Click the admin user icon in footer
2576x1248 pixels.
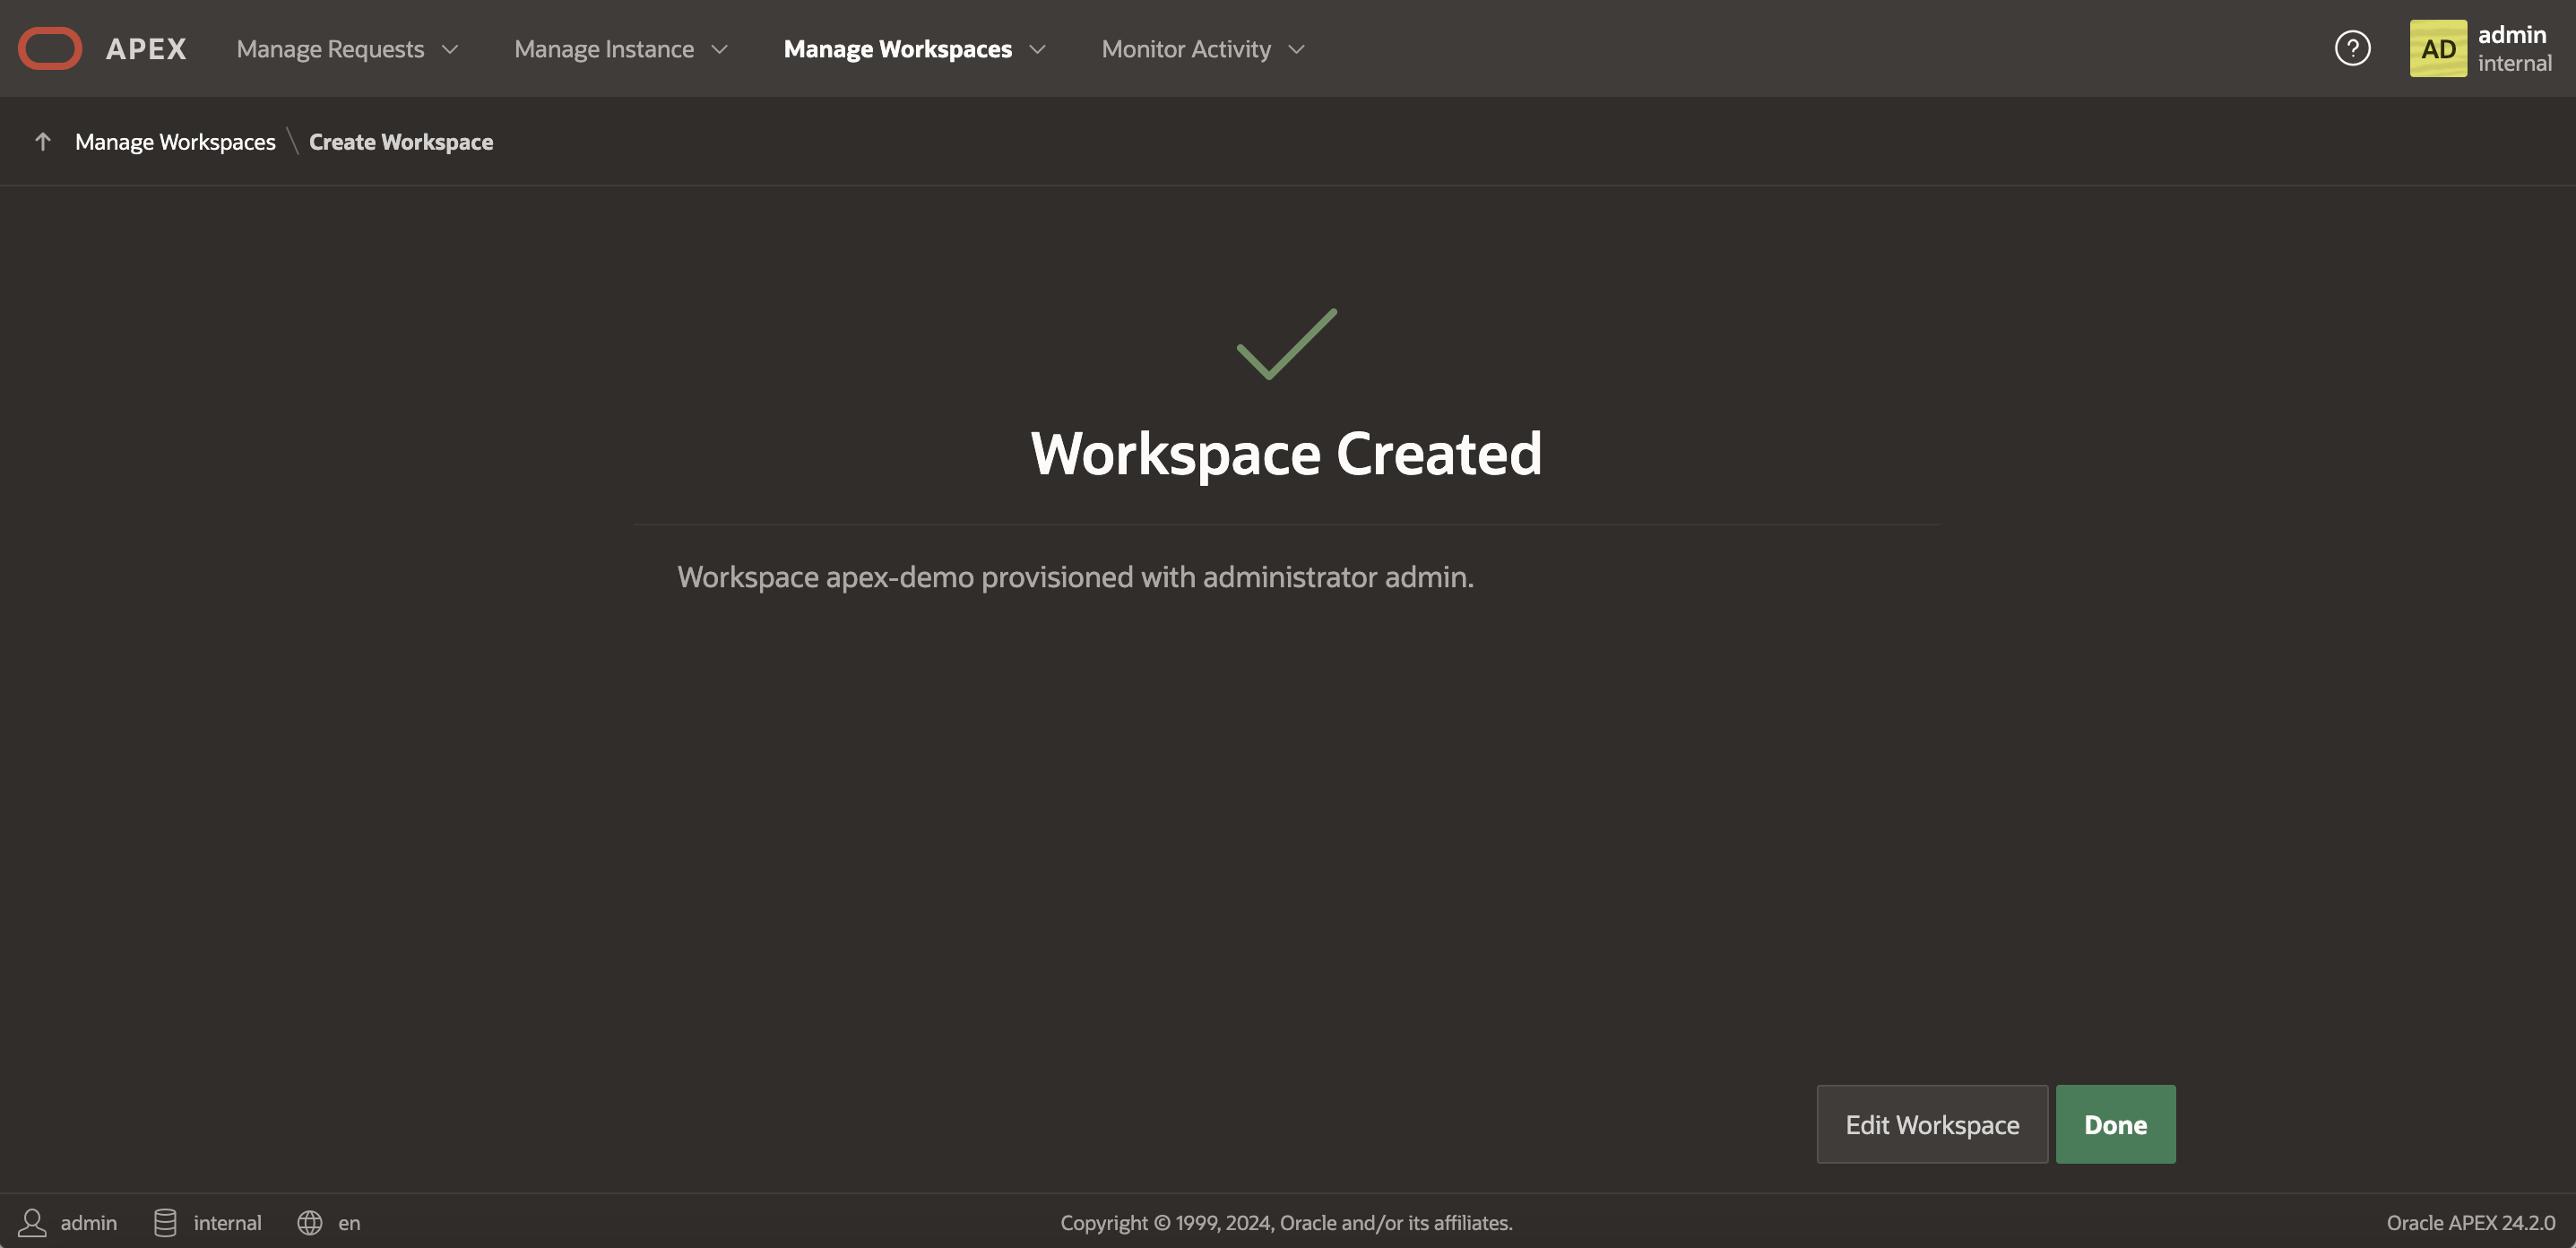click(32, 1222)
